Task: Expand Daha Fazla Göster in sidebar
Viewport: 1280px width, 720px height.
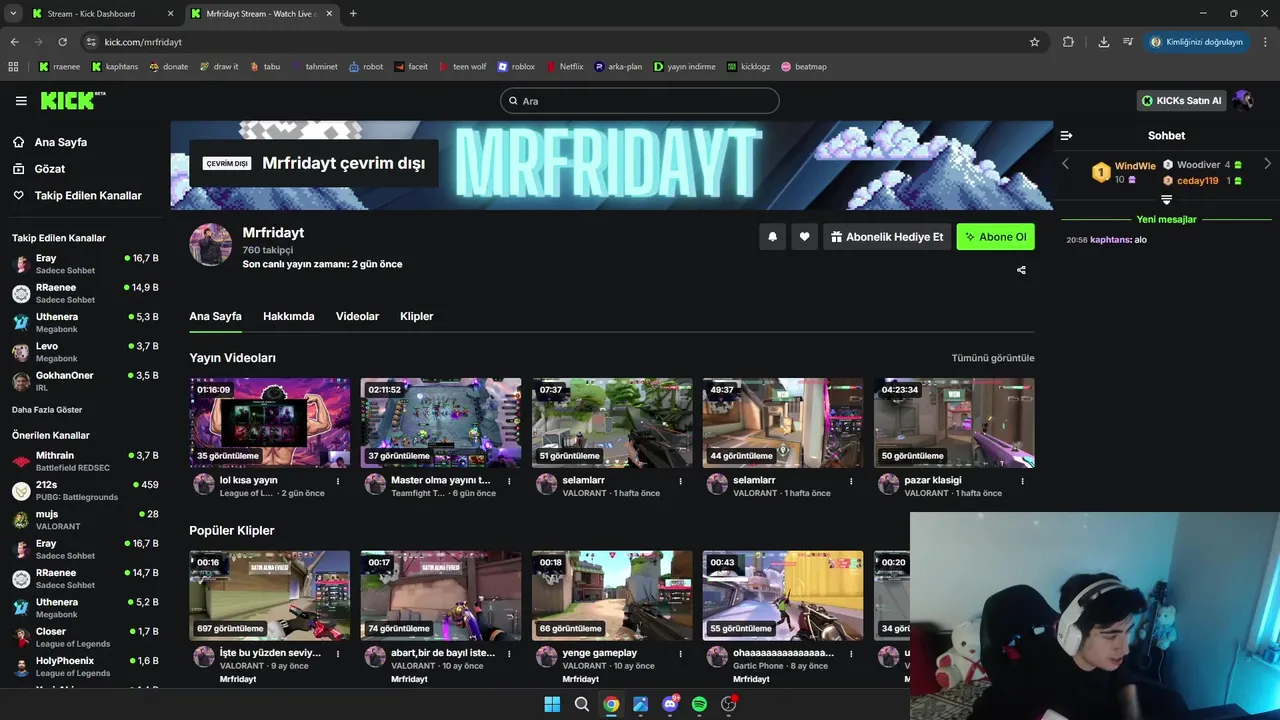Action: pos(47,410)
